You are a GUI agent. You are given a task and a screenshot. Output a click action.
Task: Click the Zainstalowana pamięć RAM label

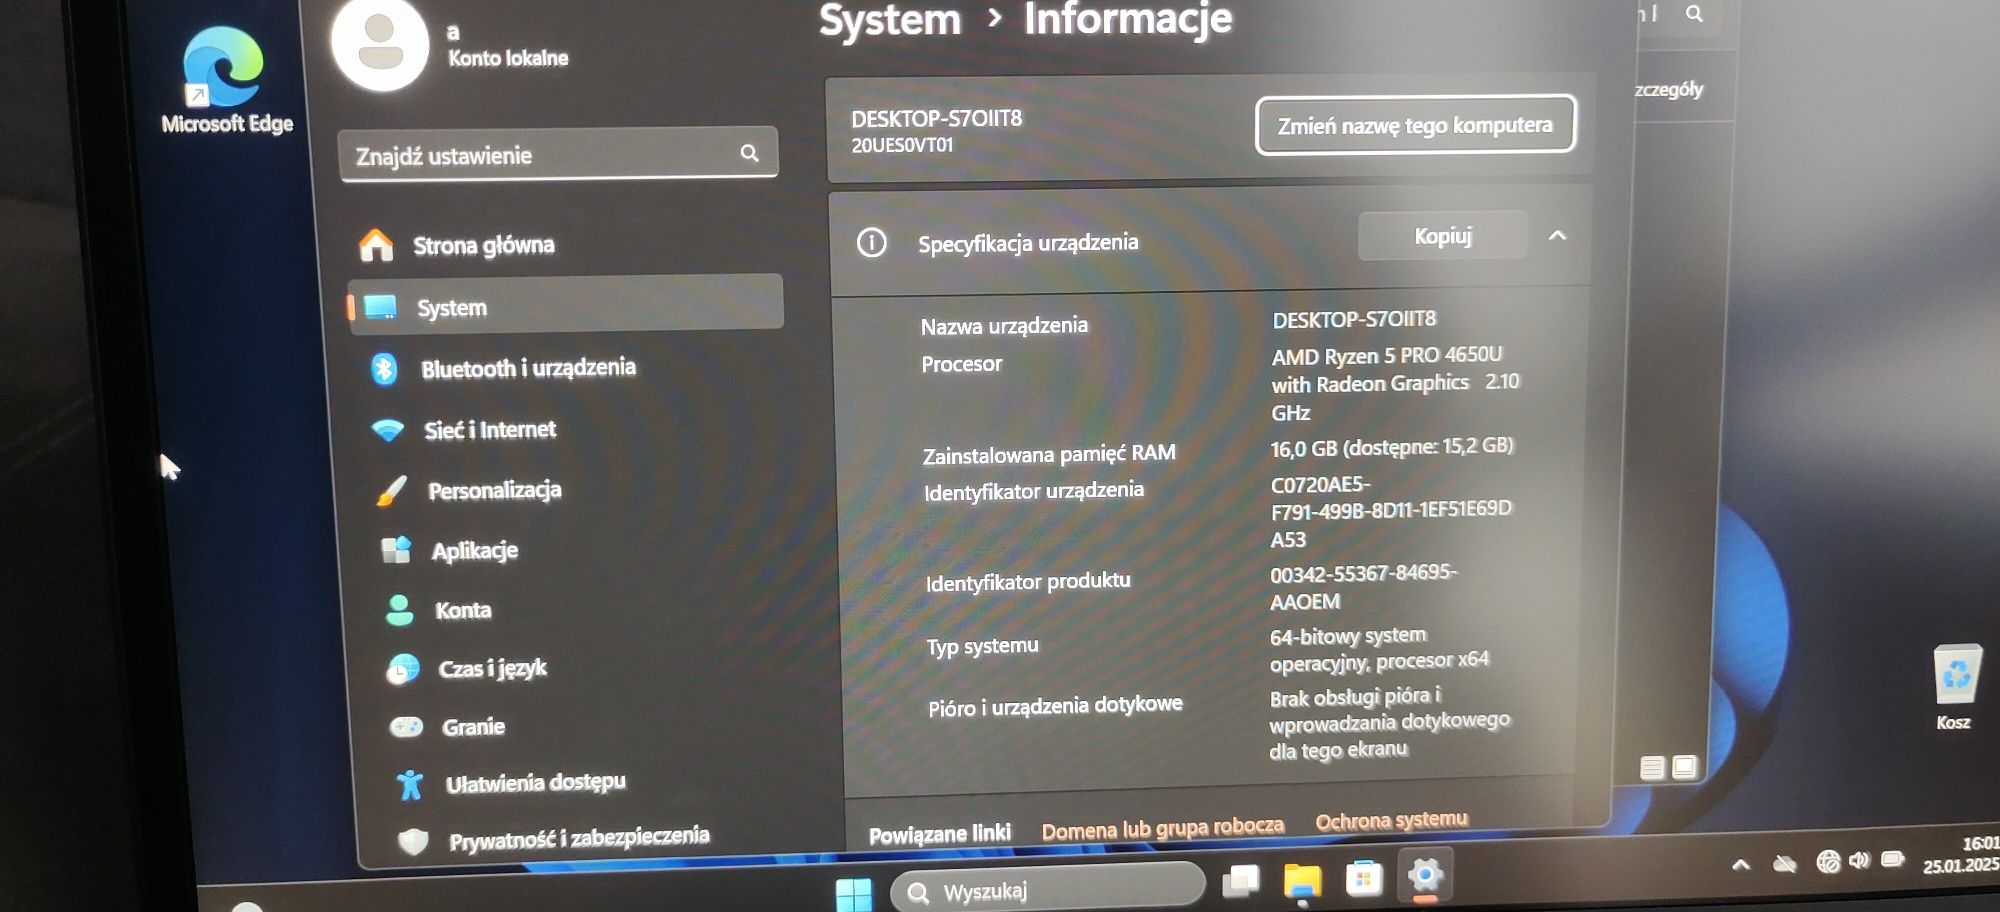(x=1049, y=454)
